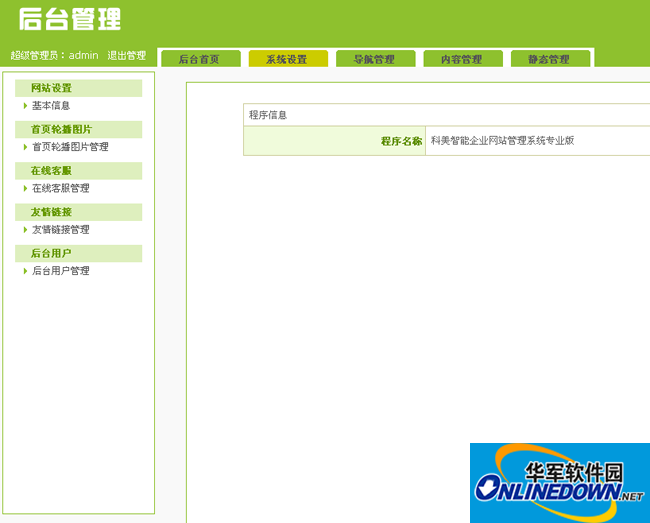
Task: Go to the 内容管理 tab
Action: [x=463, y=59]
